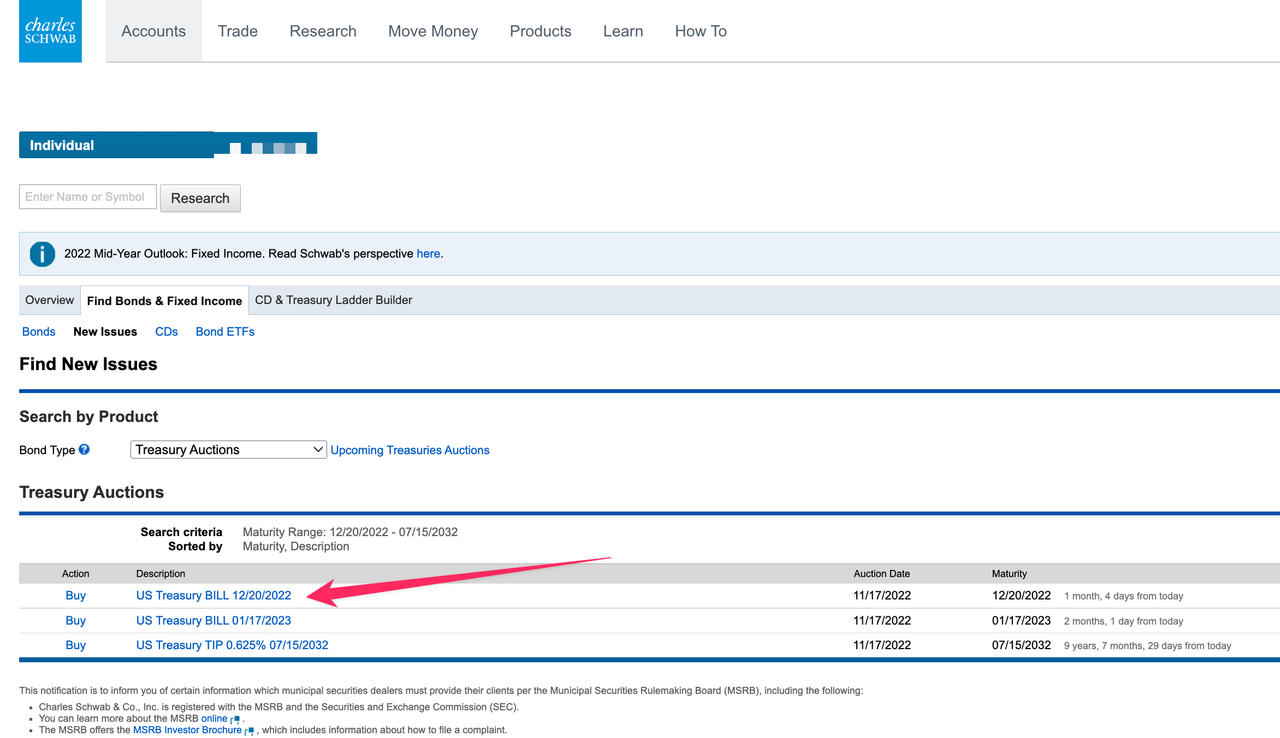
Task: Click maturity date 12/20/2022 cell
Action: 1022,595
